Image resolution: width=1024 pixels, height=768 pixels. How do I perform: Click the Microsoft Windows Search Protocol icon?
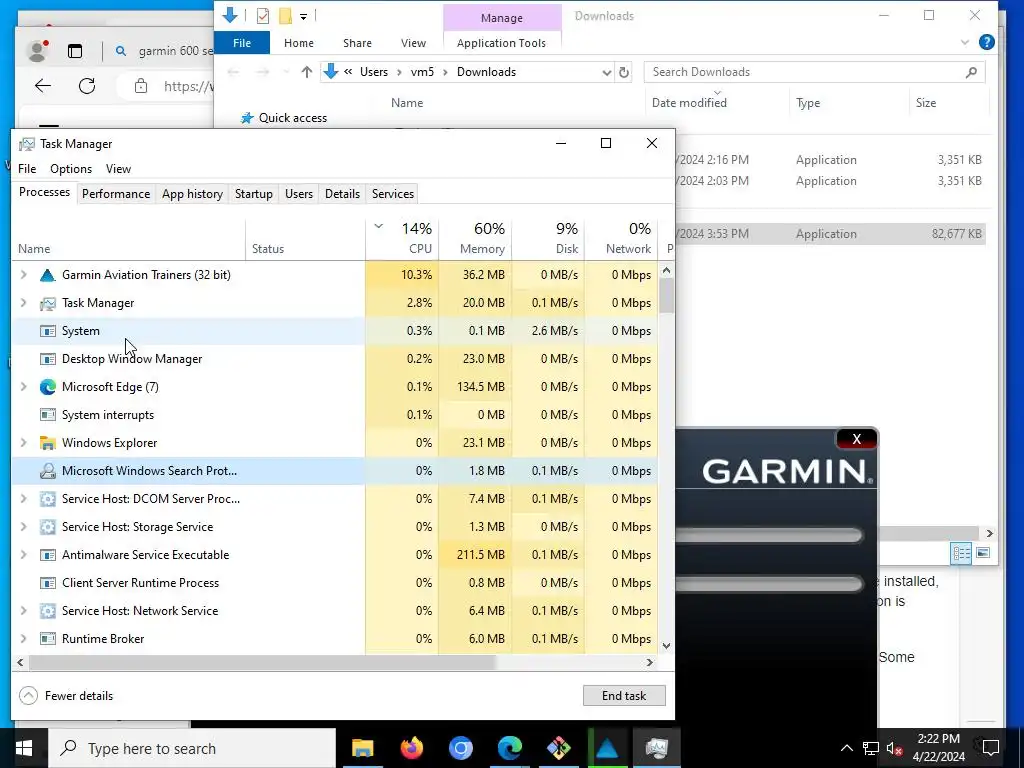pyautogui.click(x=48, y=471)
